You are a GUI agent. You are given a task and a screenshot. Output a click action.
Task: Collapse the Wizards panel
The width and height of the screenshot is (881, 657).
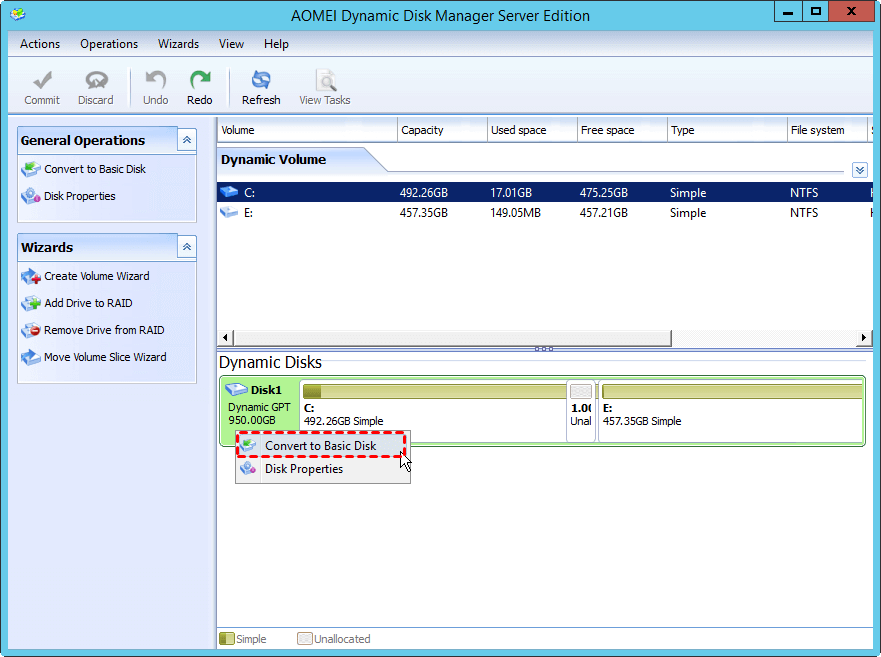click(187, 247)
